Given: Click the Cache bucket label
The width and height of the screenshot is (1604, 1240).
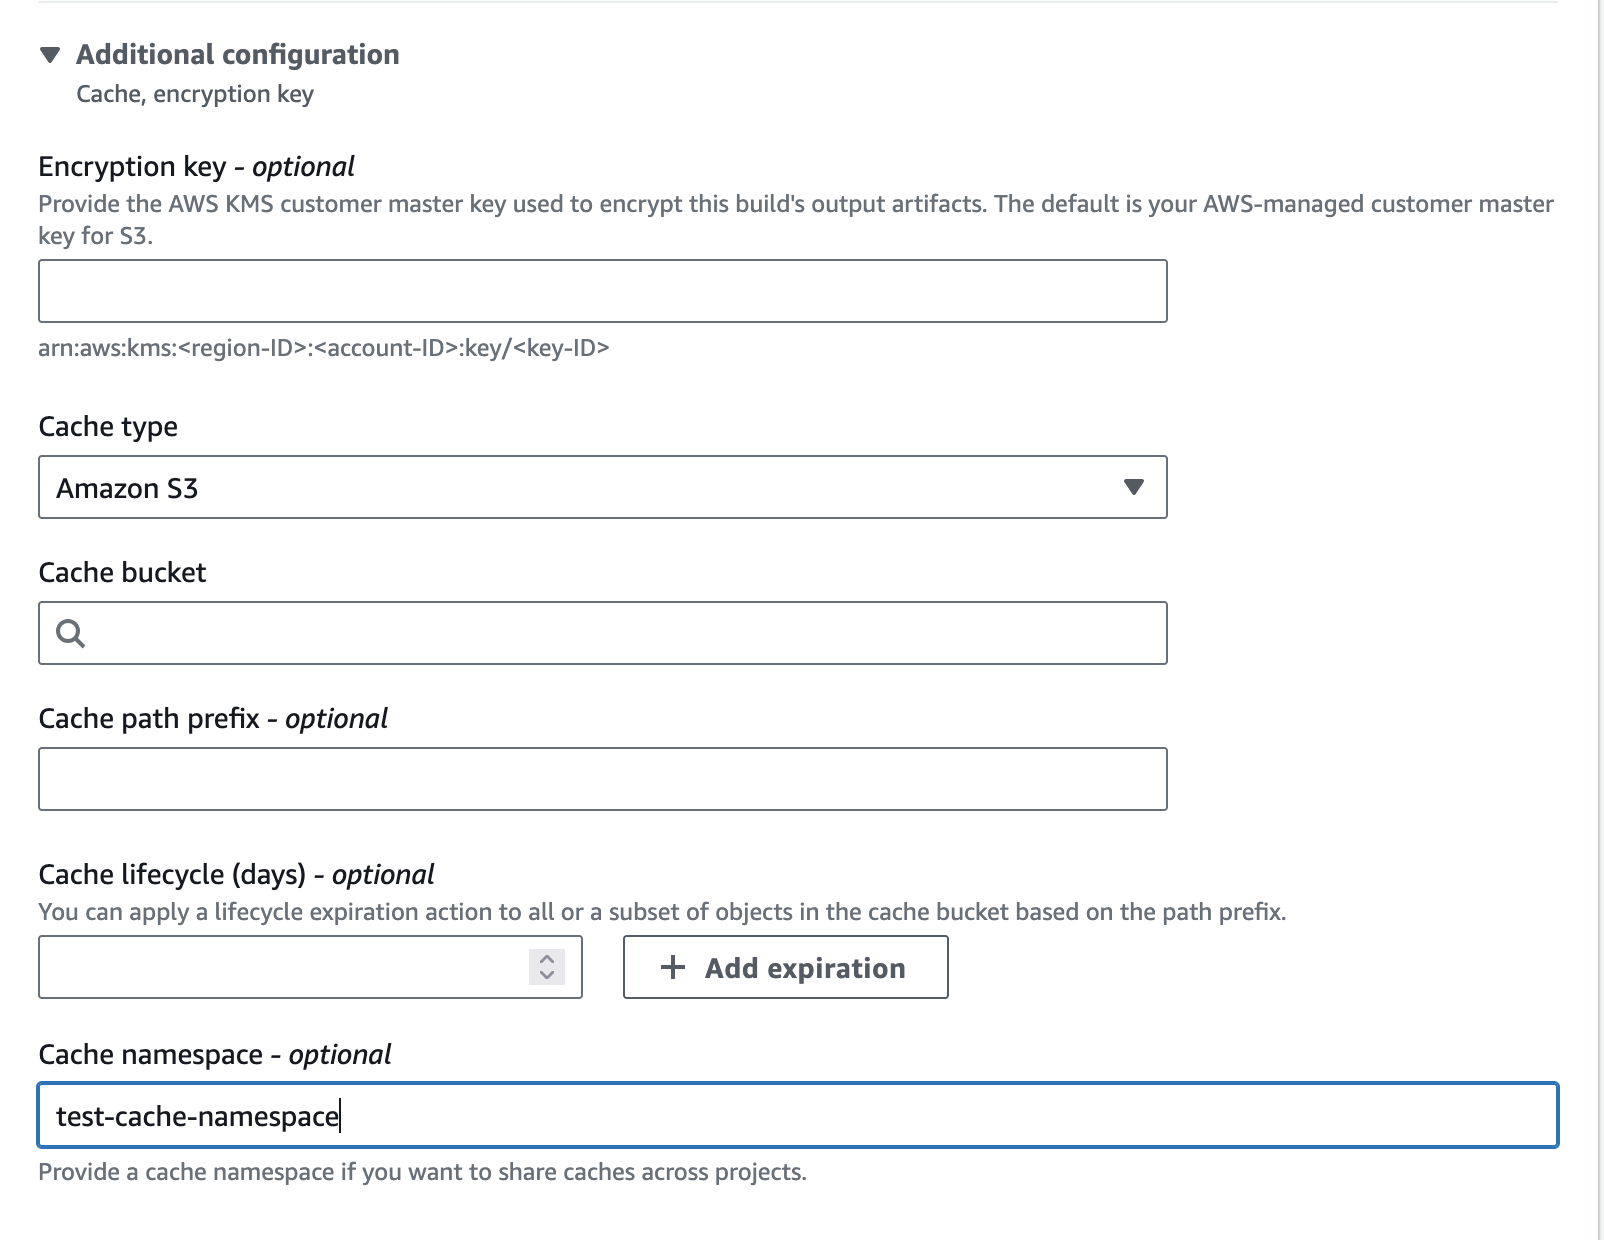Looking at the screenshot, I should pyautogui.click(x=122, y=572).
